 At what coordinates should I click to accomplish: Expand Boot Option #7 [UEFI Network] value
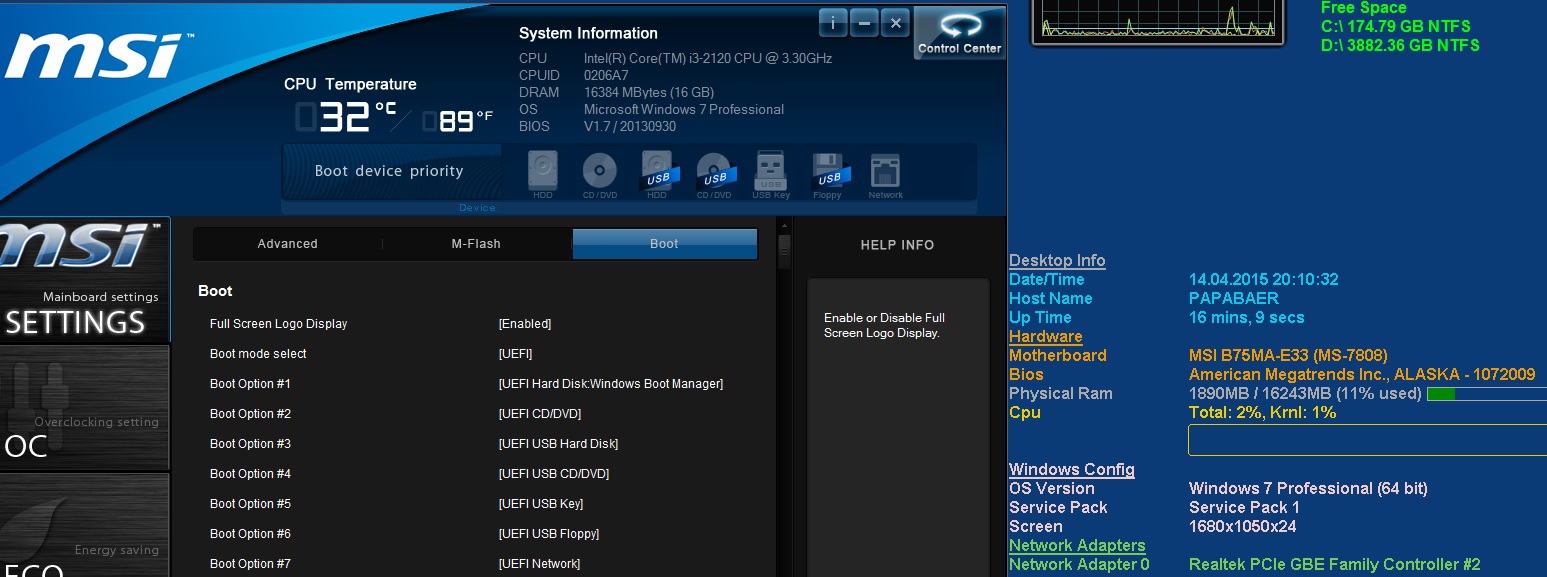[x=539, y=564]
